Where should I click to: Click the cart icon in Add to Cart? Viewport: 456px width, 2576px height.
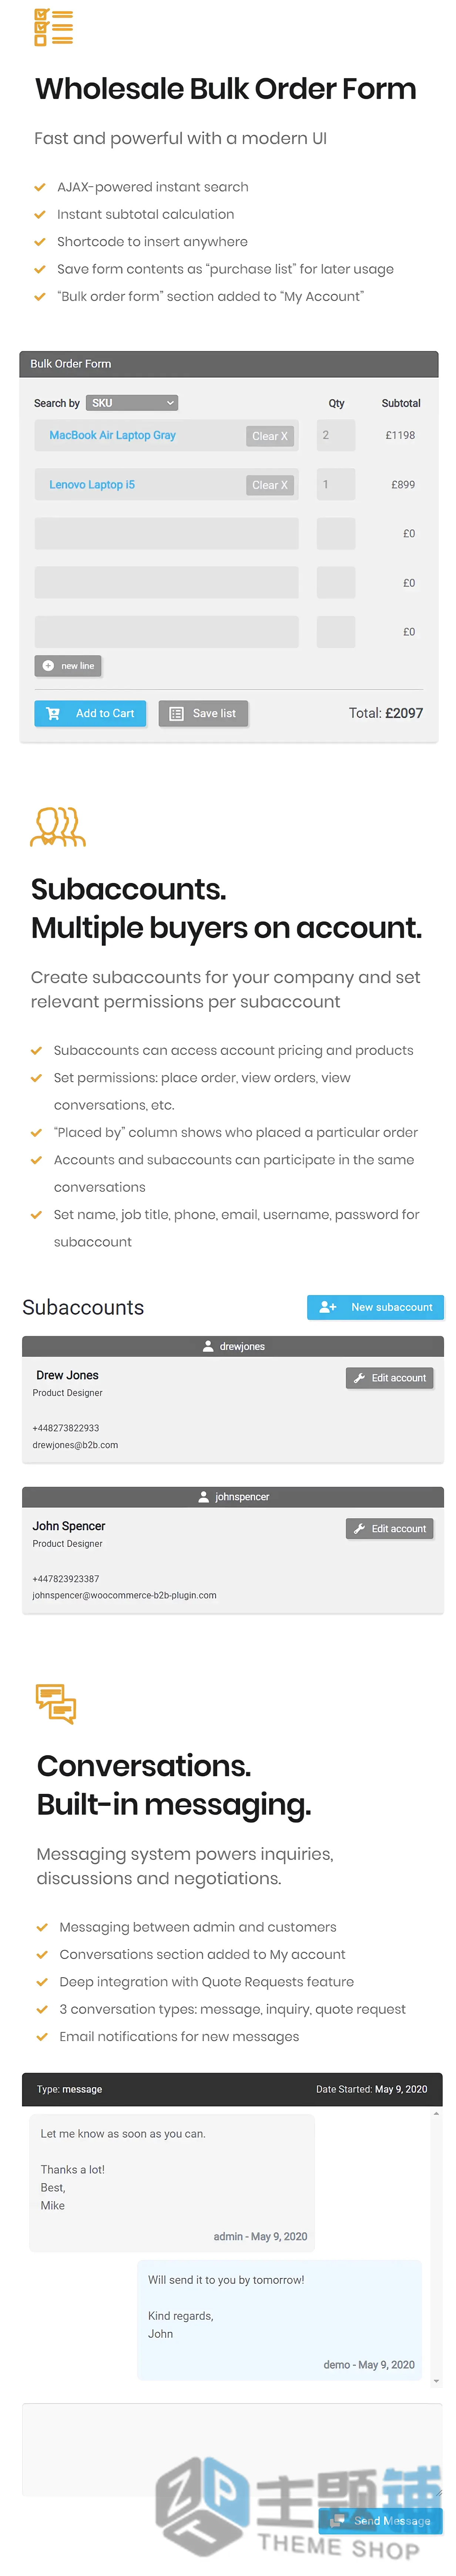[53, 713]
